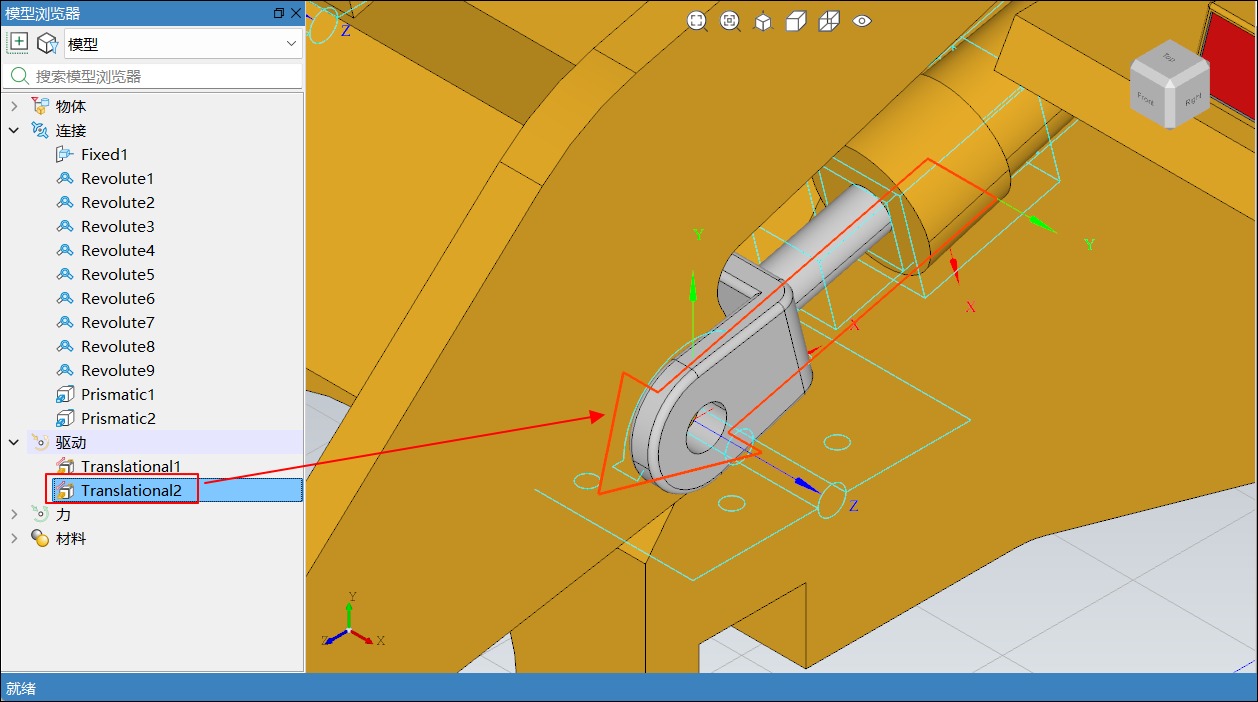
Task: Collapse the 连接 tree node
Action: tap(14, 130)
